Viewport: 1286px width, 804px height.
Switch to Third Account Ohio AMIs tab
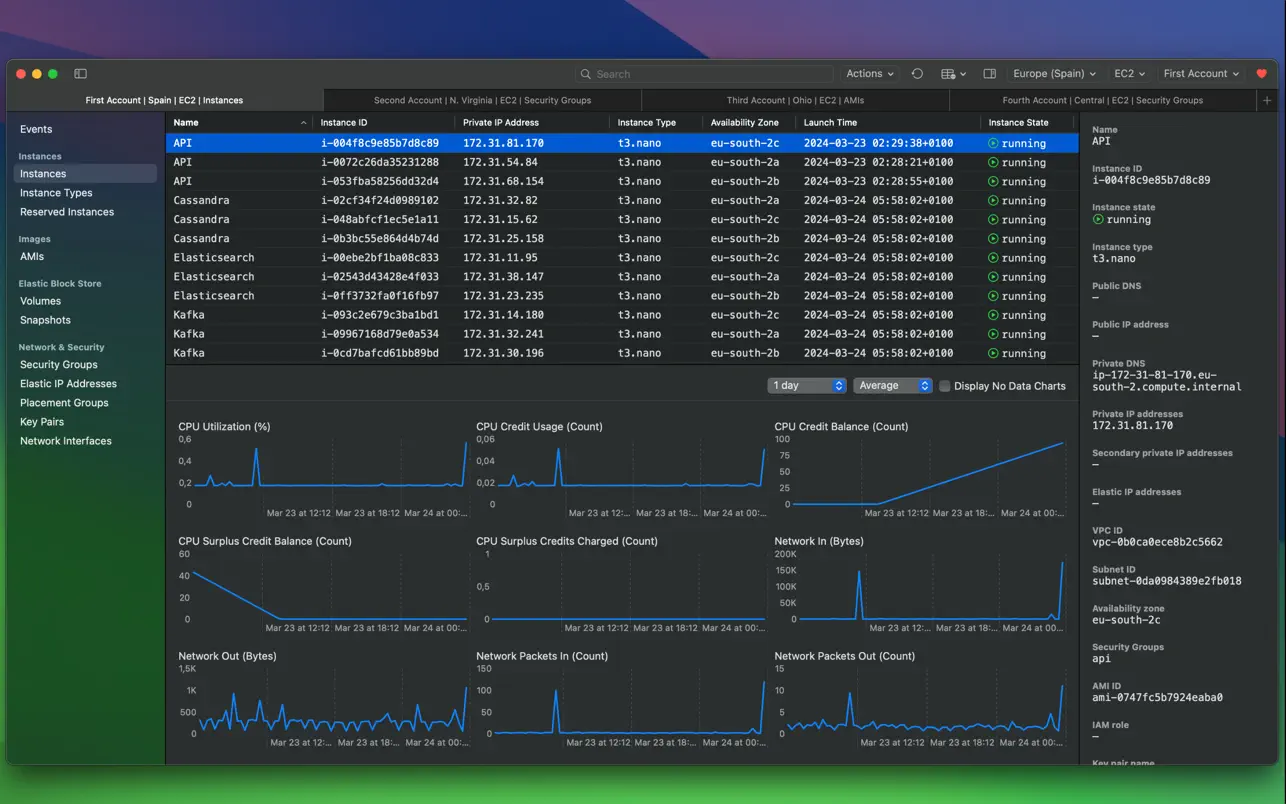pyautogui.click(x=795, y=100)
